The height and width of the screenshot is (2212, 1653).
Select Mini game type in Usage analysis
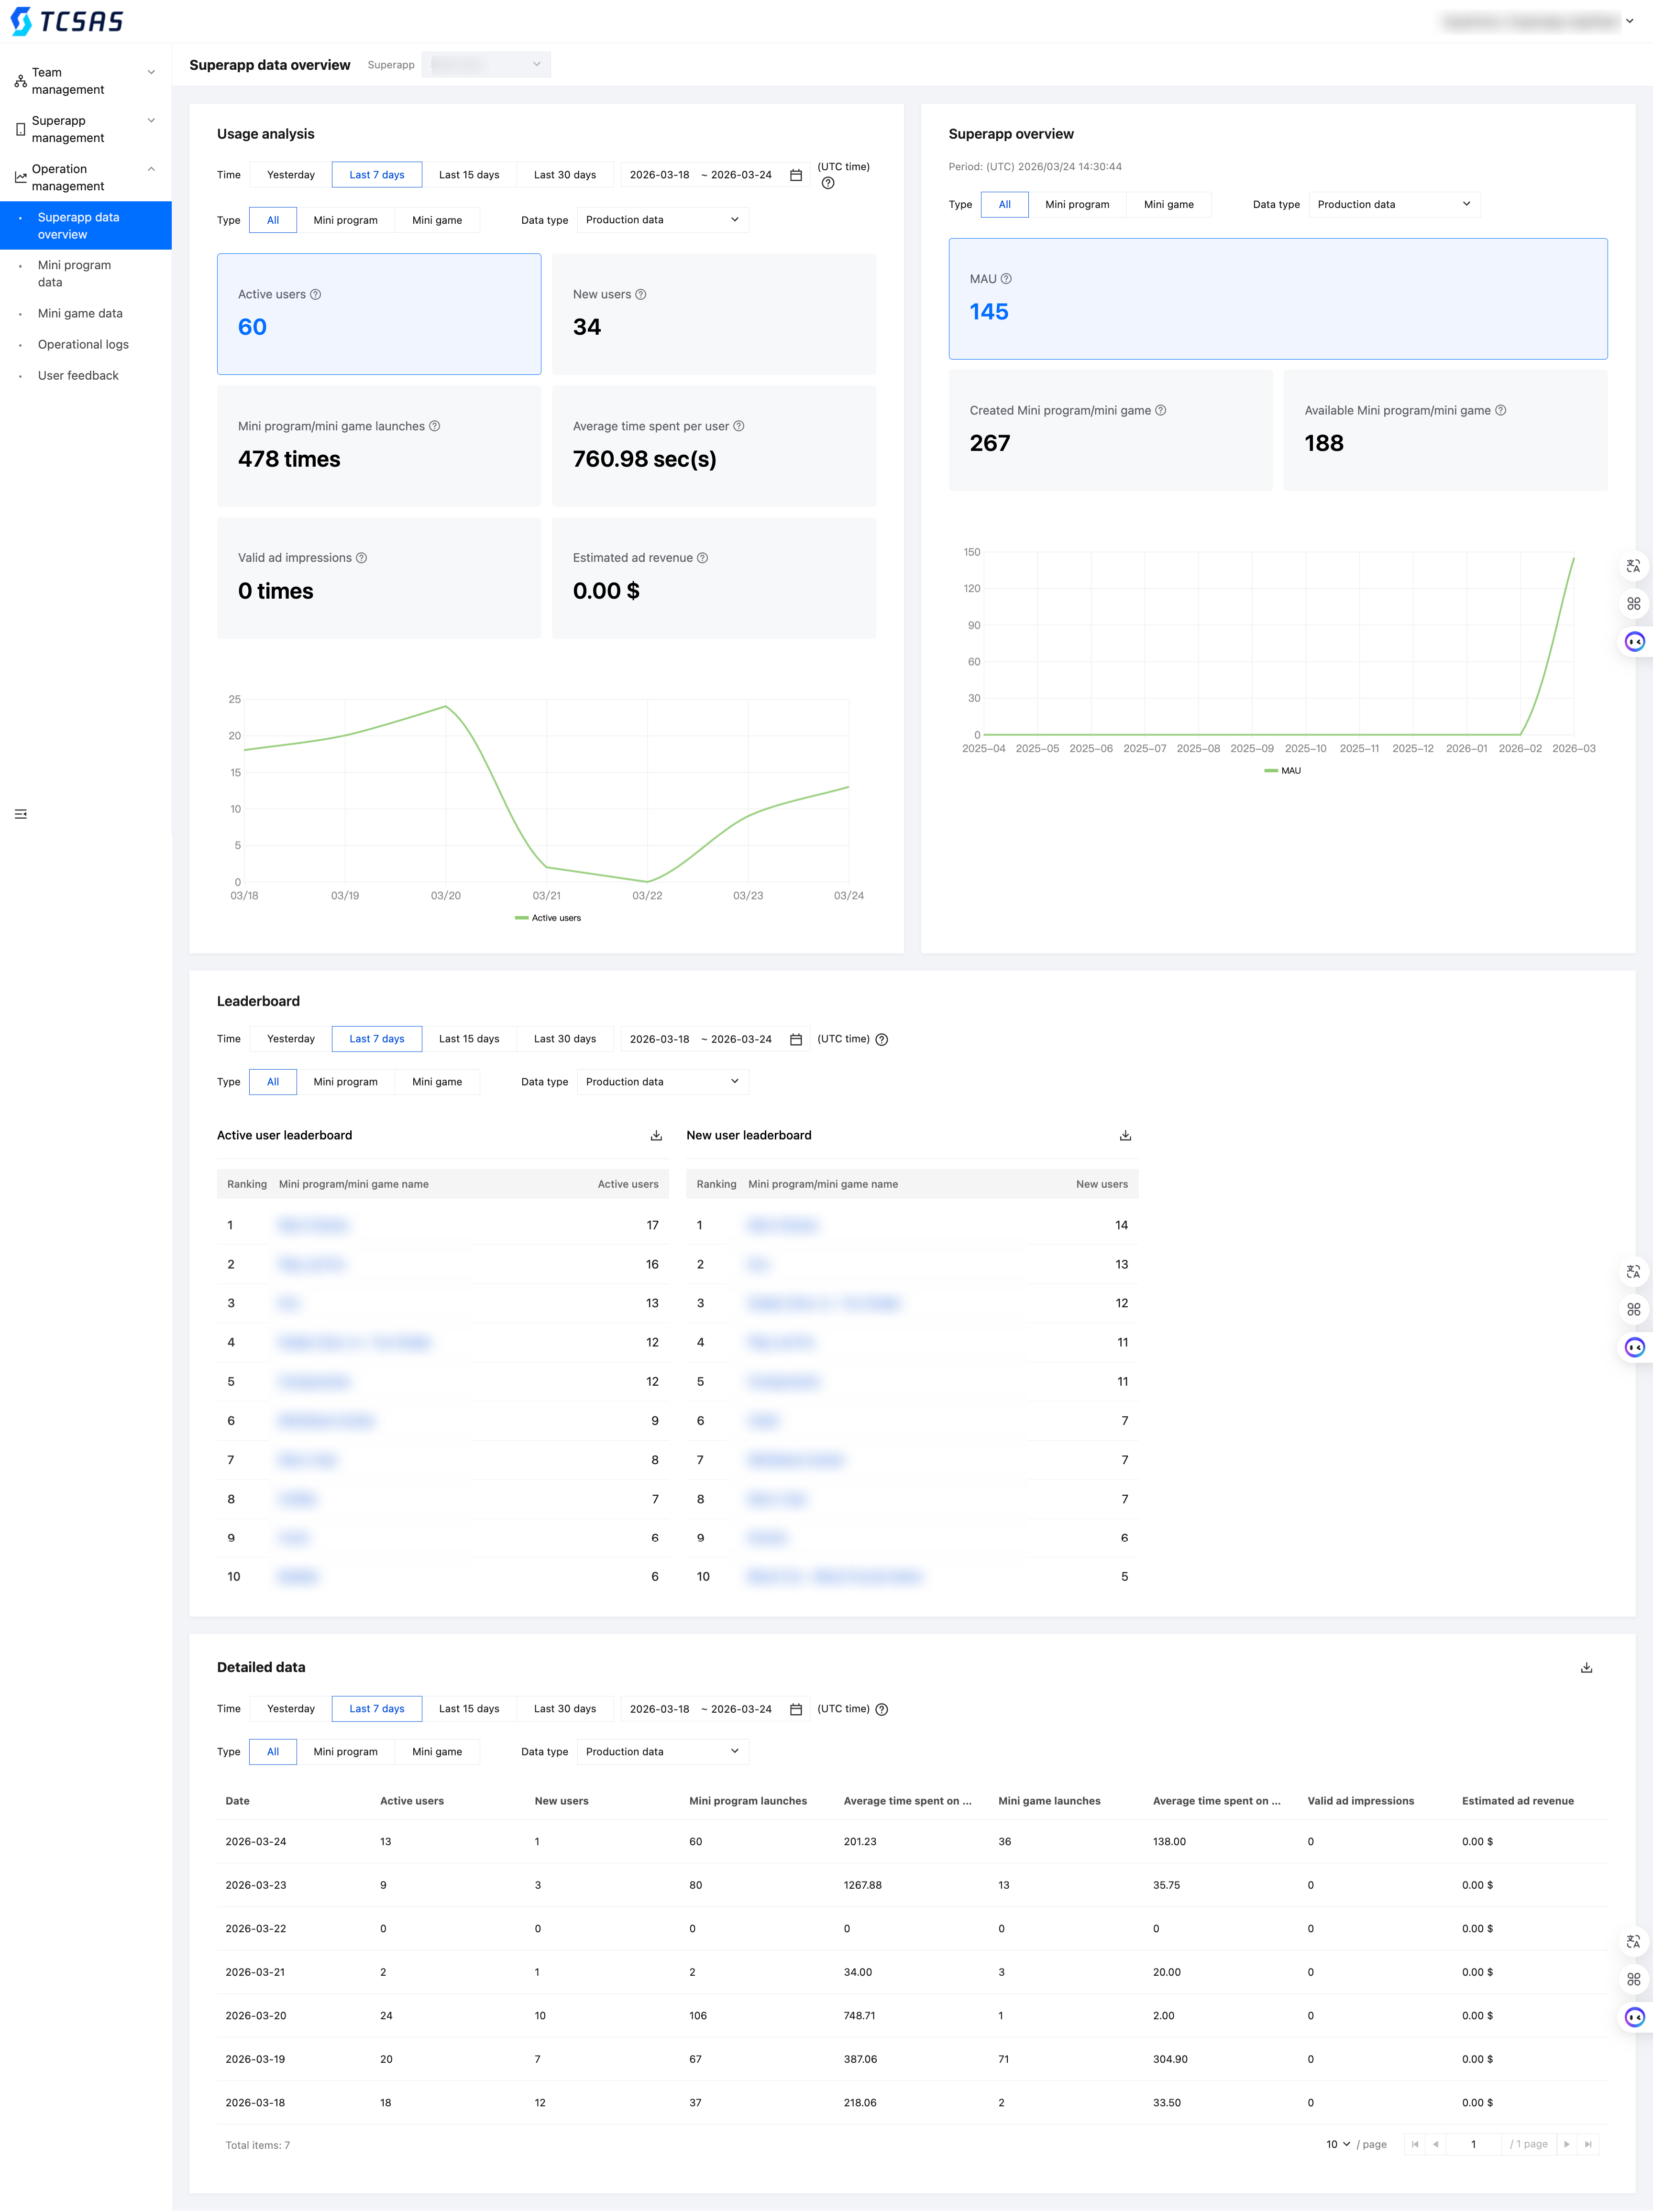tap(437, 220)
